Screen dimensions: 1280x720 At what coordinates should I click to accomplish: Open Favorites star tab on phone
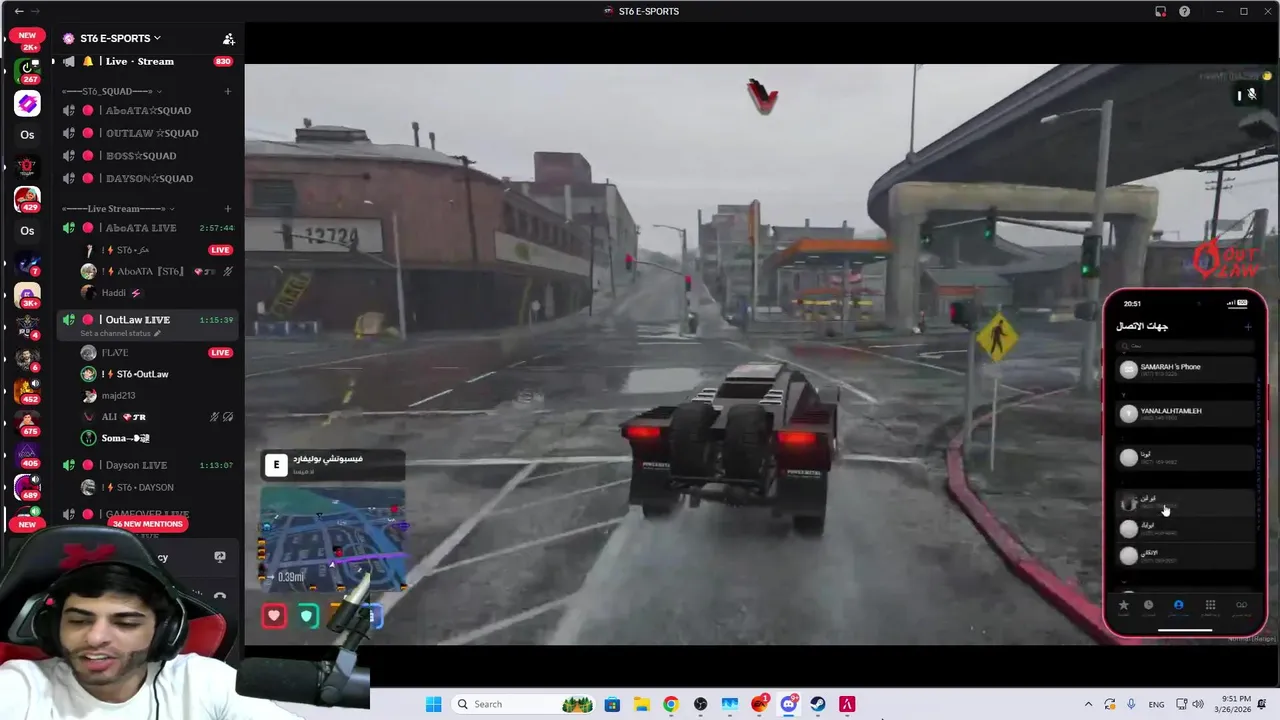[1124, 605]
